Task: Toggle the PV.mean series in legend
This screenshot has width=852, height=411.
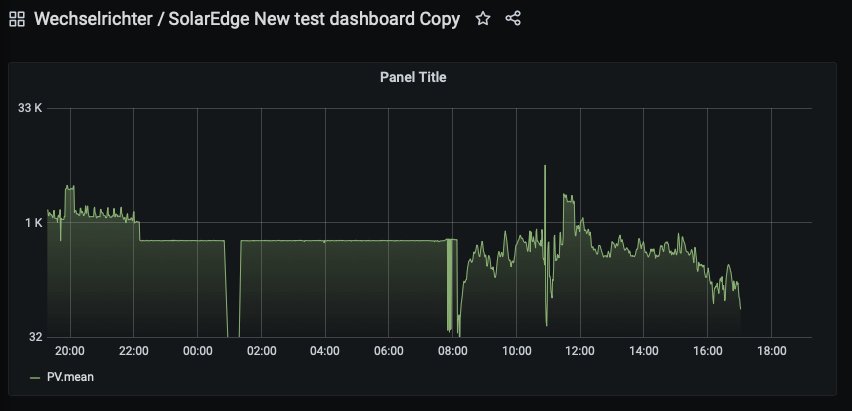Action: tap(69, 377)
